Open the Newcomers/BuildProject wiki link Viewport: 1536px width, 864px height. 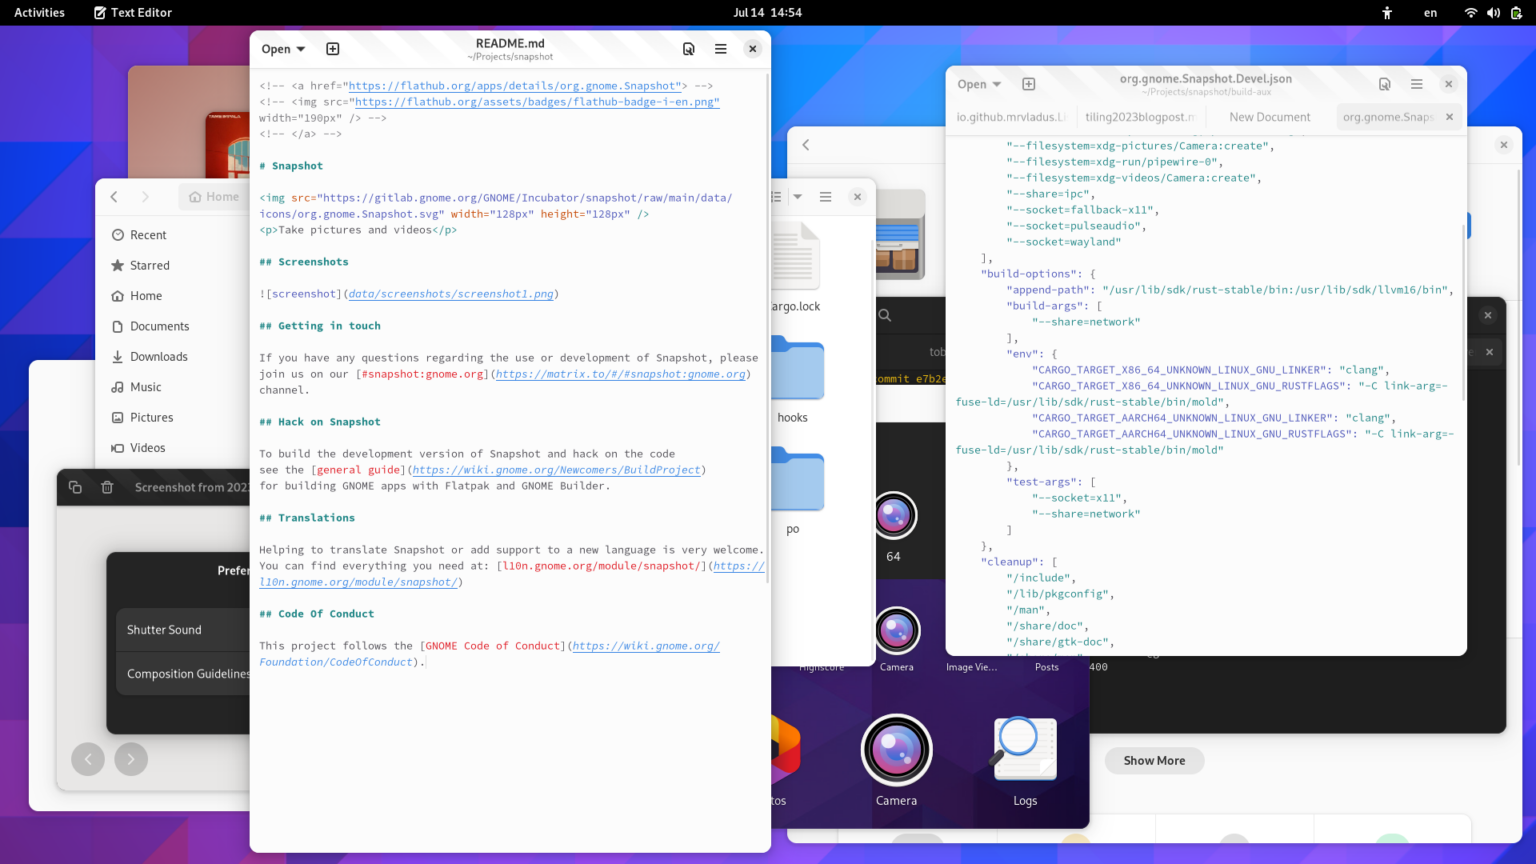(x=556, y=470)
